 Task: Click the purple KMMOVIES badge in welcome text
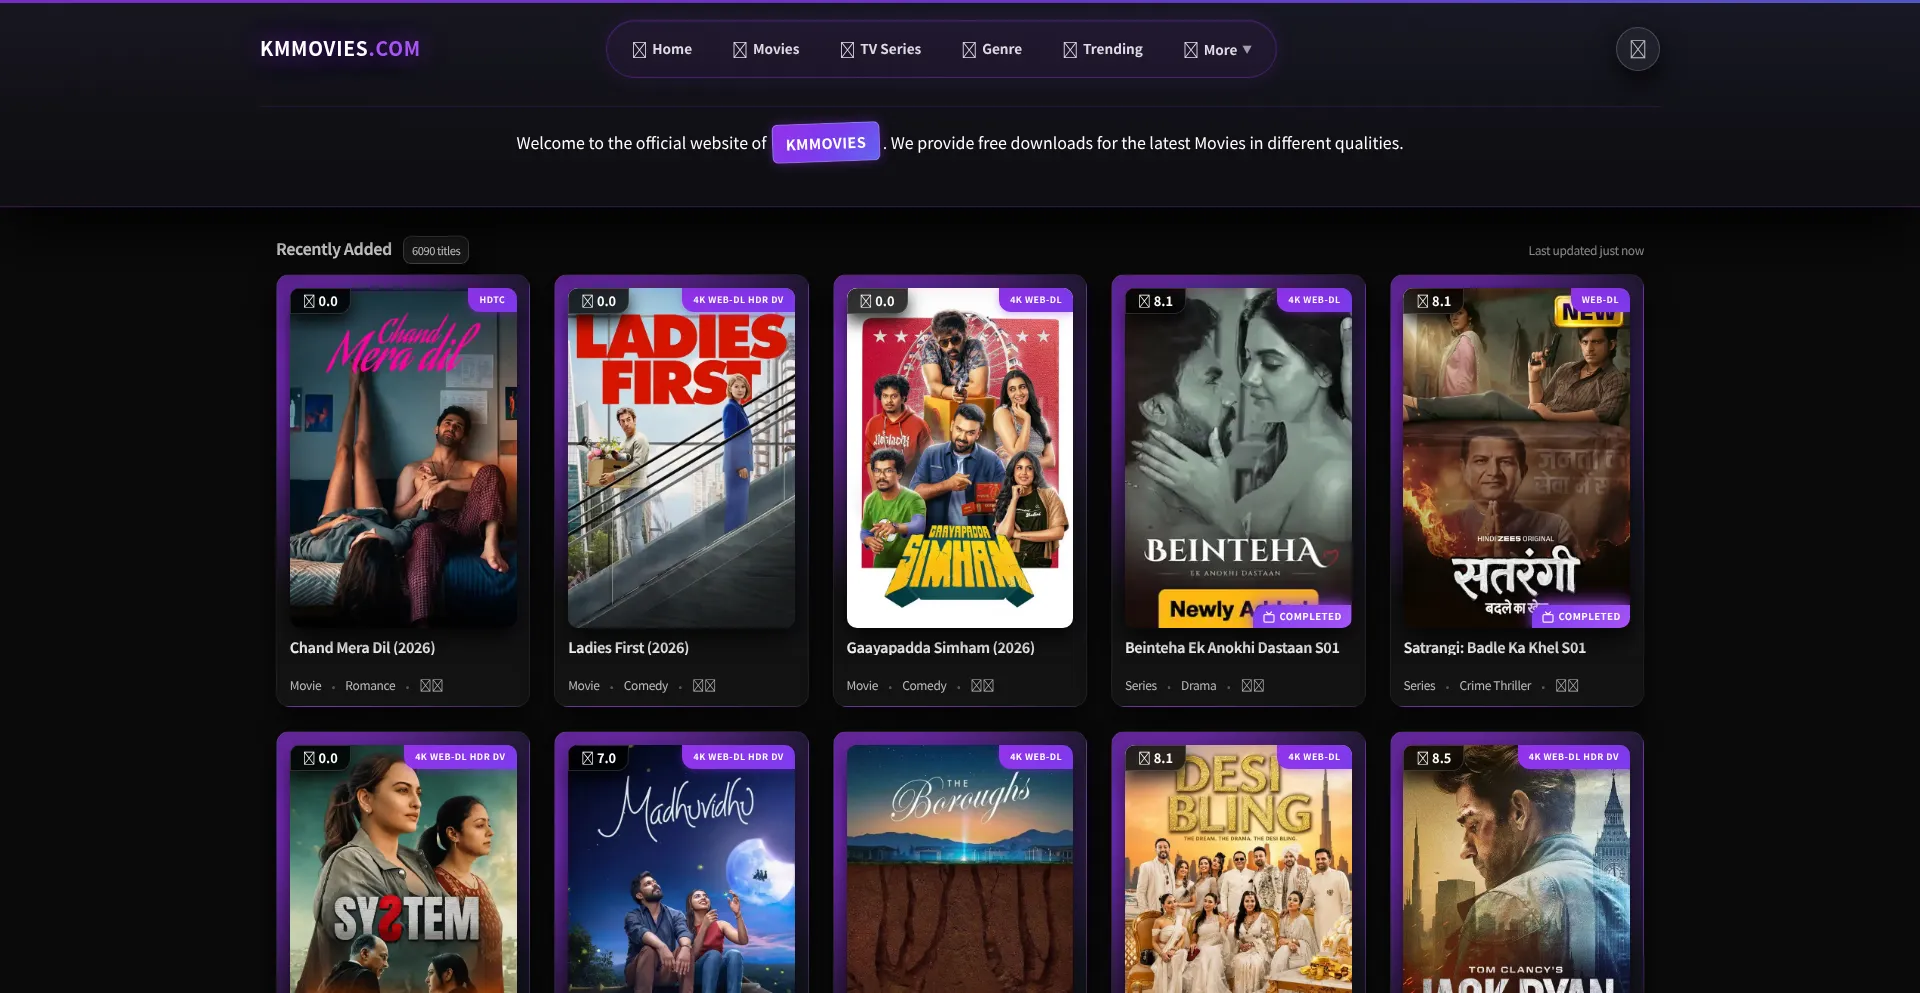click(826, 143)
